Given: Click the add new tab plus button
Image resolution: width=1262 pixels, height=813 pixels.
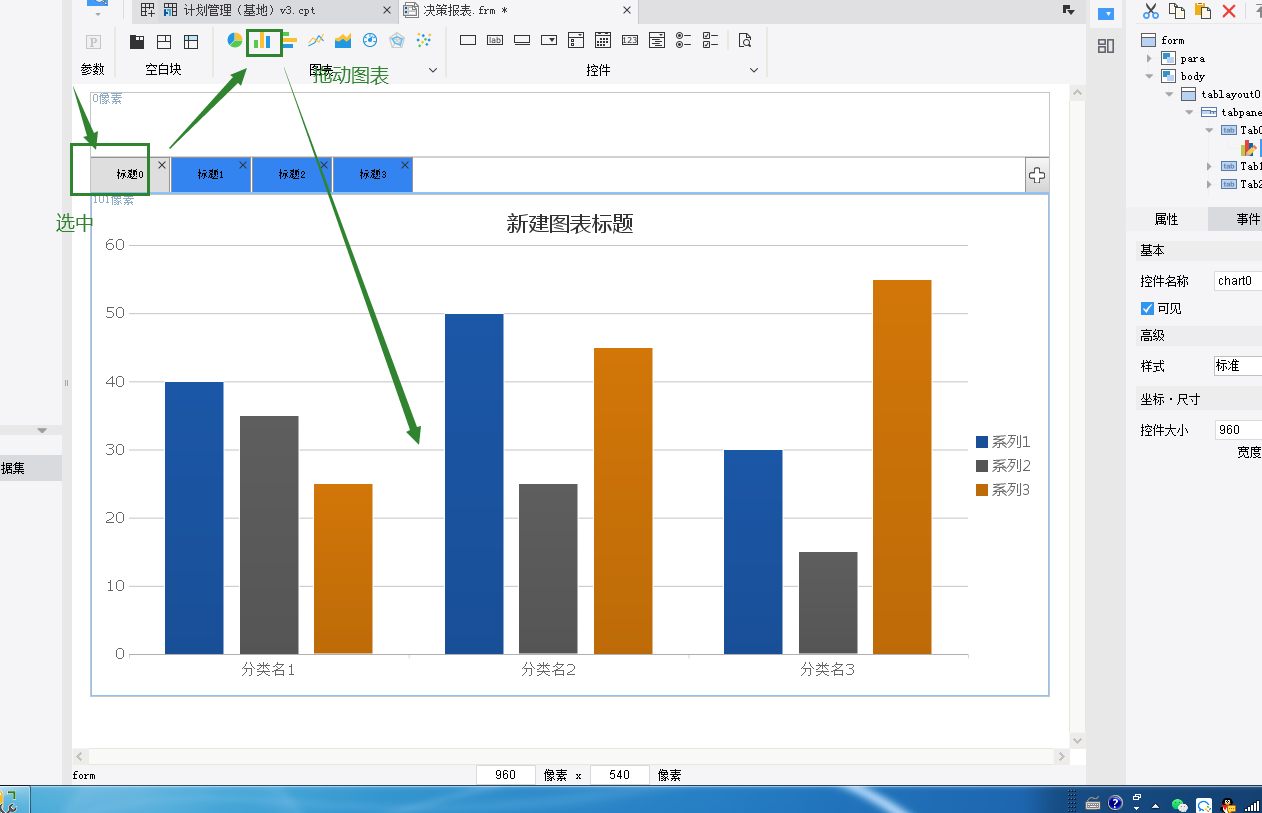Looking at the screenshot, I should tap(1037, 176).
